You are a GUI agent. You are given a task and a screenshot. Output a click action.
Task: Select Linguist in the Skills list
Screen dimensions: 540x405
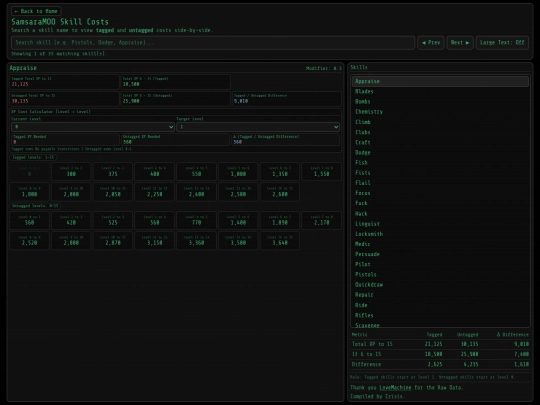pyautogui.click(x=440, y=224)
